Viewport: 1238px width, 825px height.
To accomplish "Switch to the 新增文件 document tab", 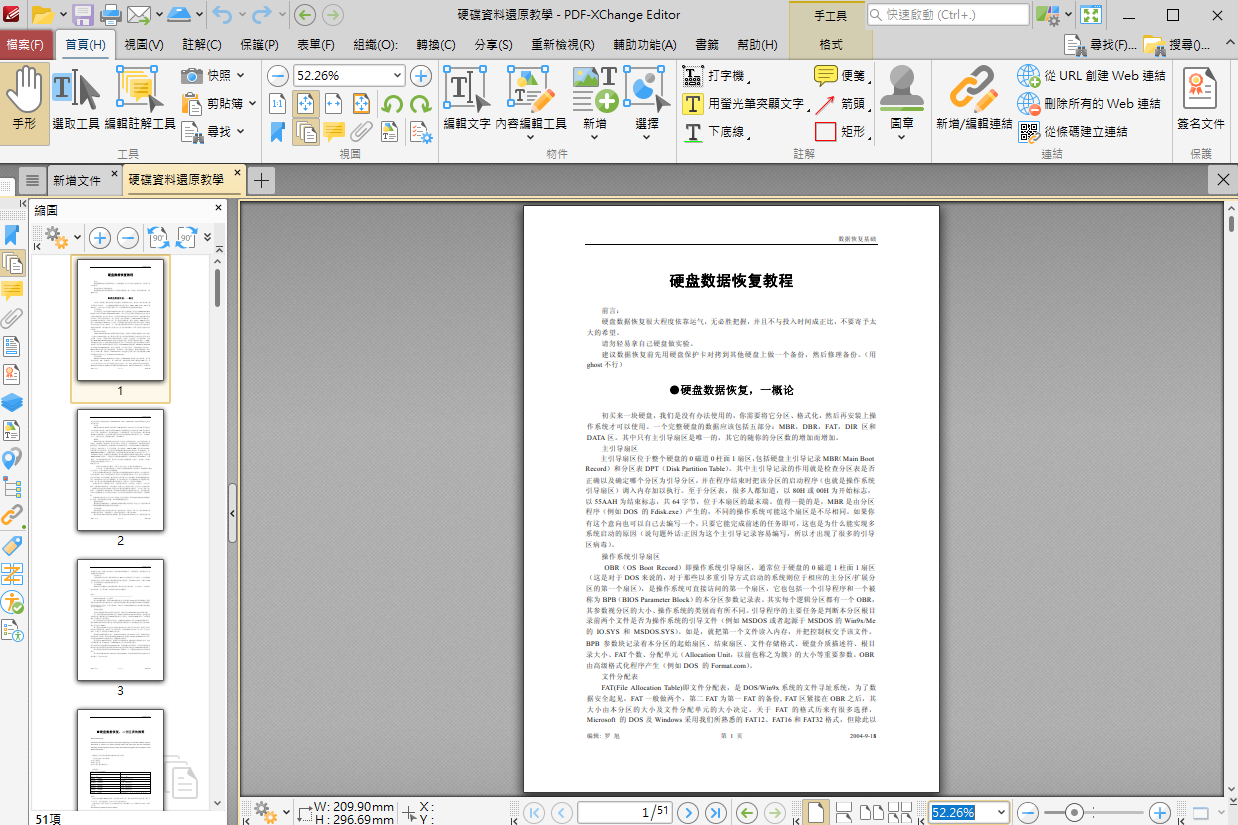I will click(x=77, y=180).
